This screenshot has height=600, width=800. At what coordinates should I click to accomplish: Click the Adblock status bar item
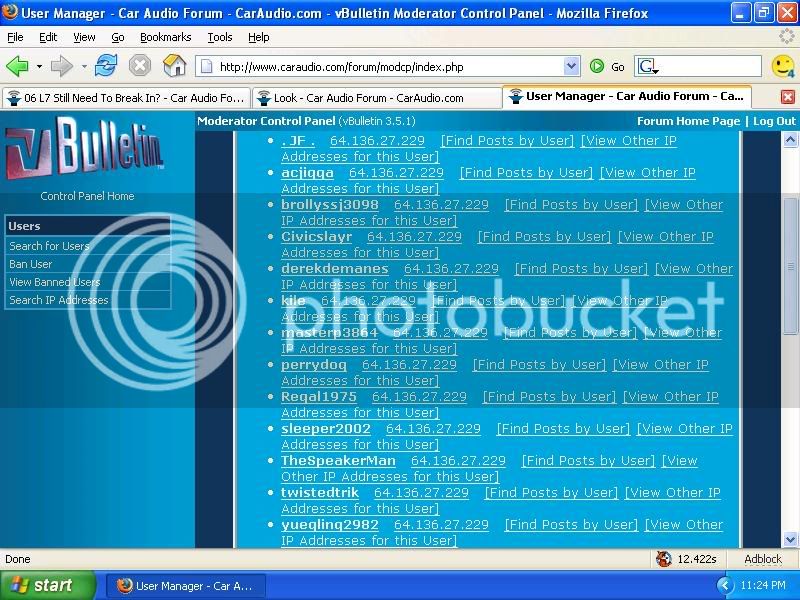click(763, 559)
